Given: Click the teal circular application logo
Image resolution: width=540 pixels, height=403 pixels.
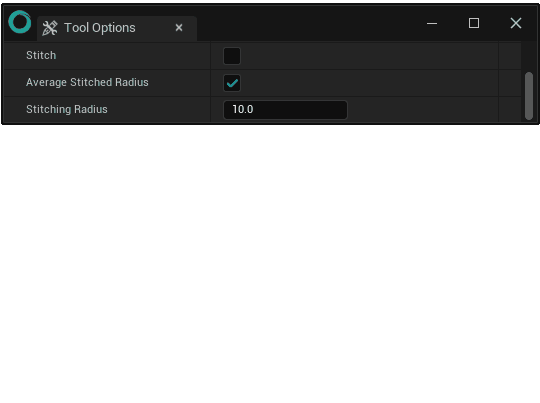Looking at the screenshot, I should (20, 22).
